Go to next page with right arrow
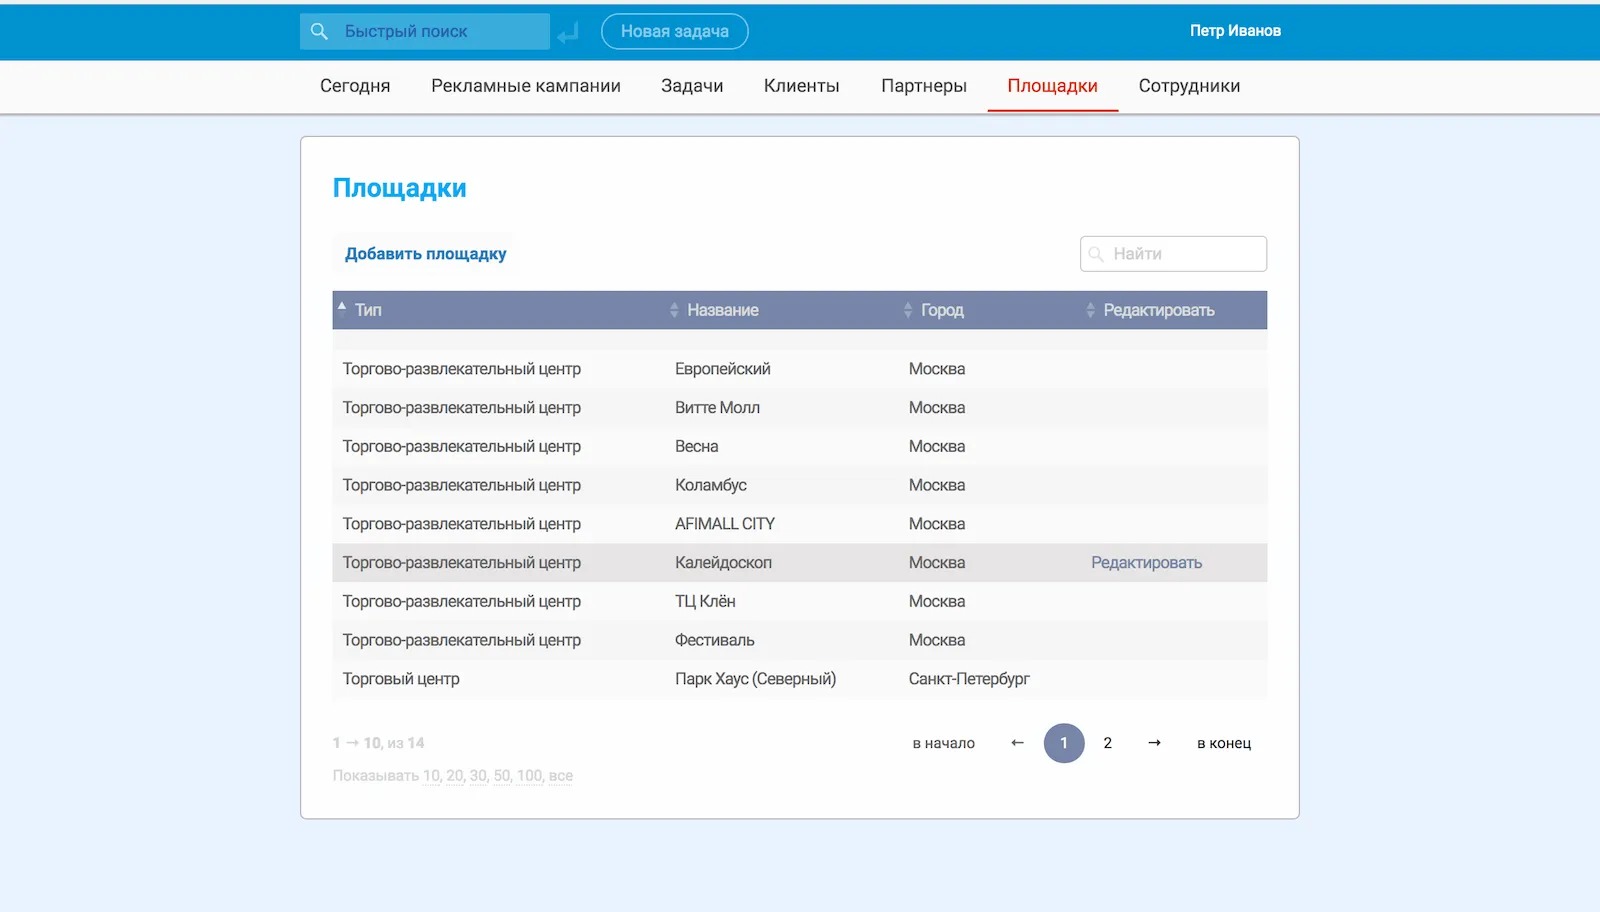Screen dimensions: 1600x912 click(x=1154, y=743)
